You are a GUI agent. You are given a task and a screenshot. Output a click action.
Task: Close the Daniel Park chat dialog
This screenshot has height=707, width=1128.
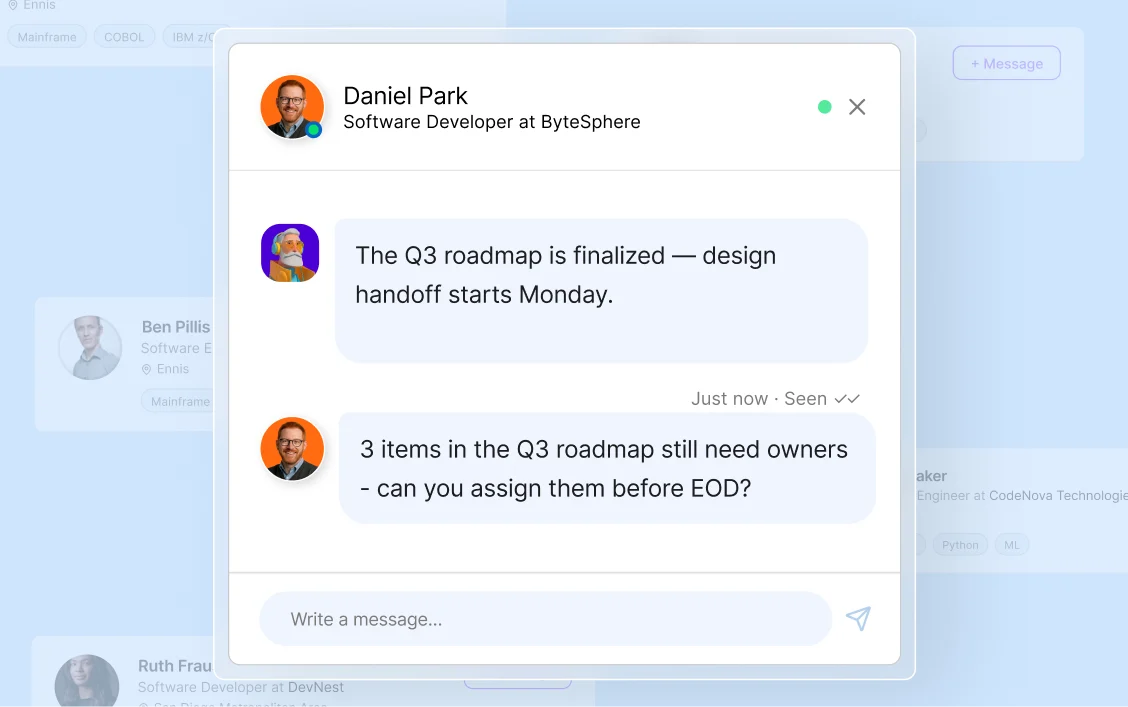point(857,106)
